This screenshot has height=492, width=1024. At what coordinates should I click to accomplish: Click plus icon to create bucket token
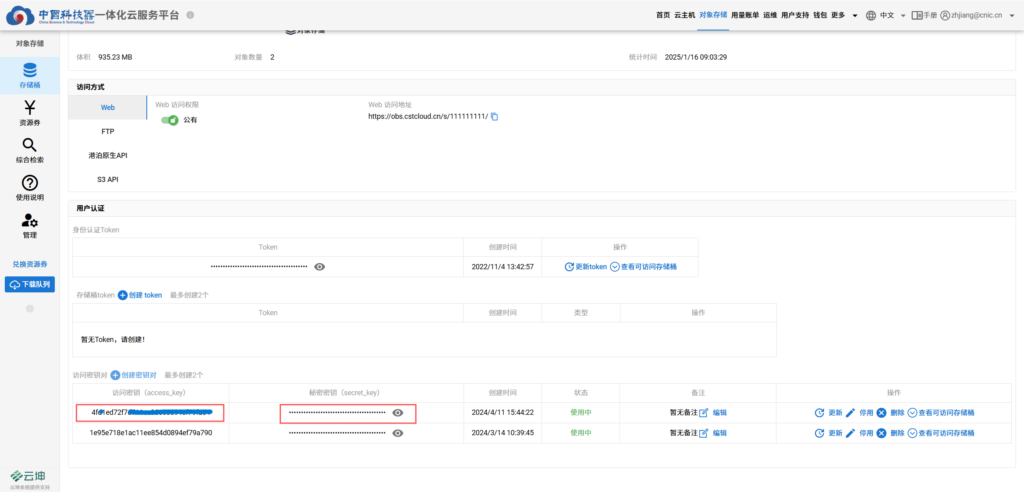(123, 295)
